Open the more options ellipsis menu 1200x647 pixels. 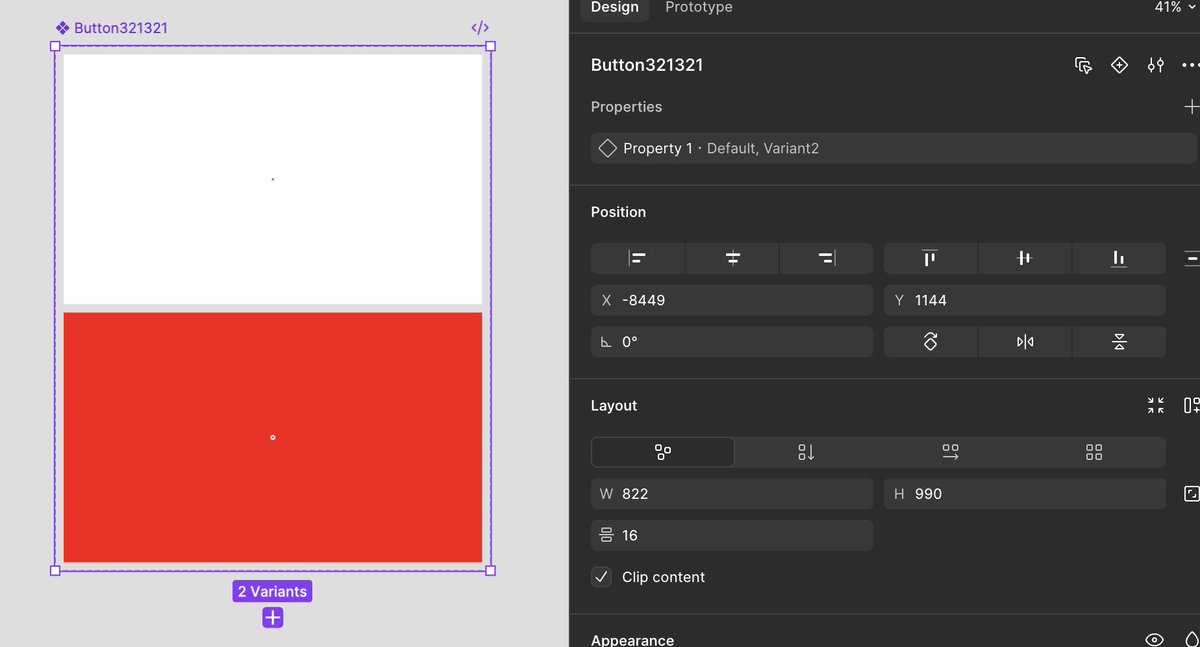[1190, 65]
